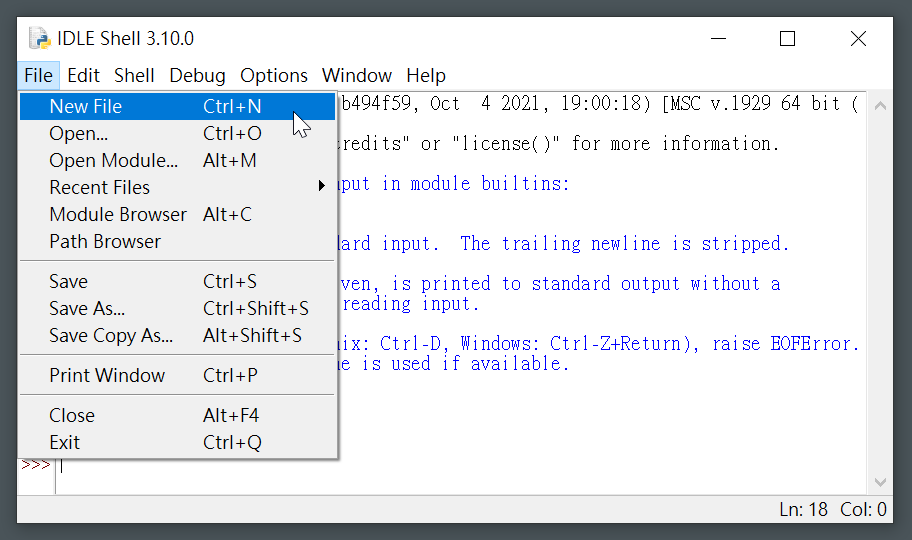Viewport: 912px width, 540px height.
Task: Open the Edit menu
Action: [x=83, y=76]
